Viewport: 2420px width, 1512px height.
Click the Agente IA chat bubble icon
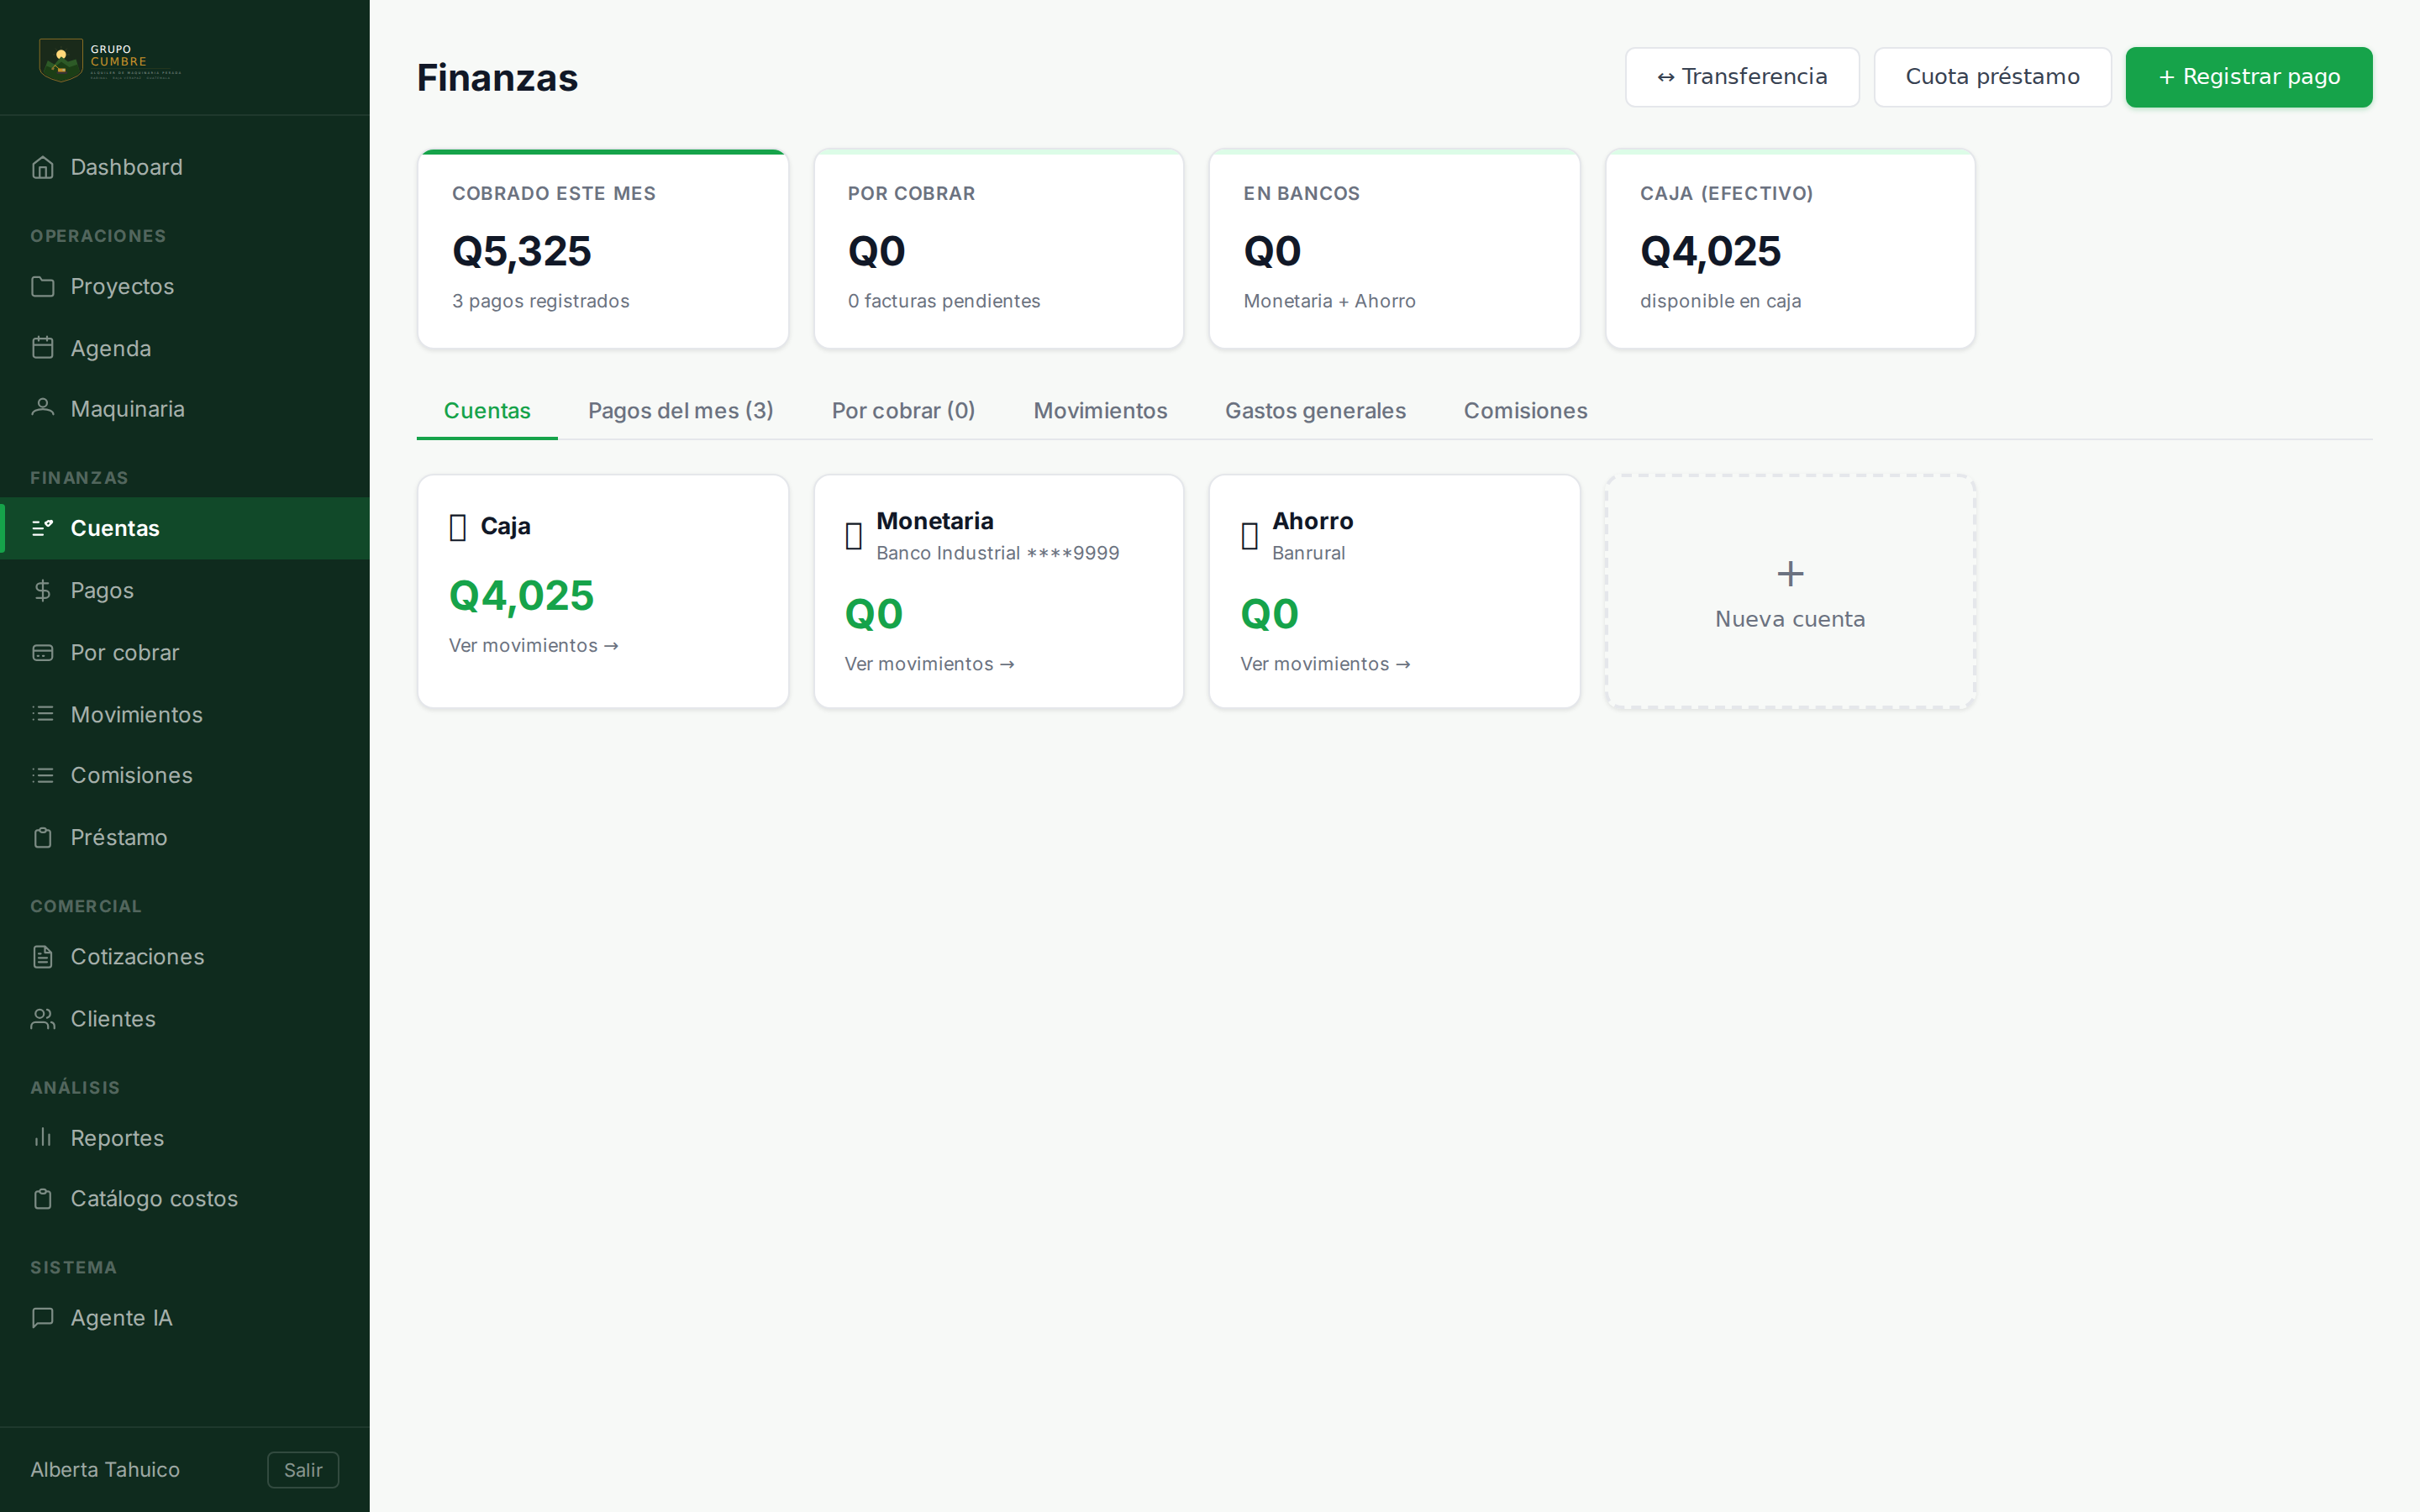point(42,1317)
